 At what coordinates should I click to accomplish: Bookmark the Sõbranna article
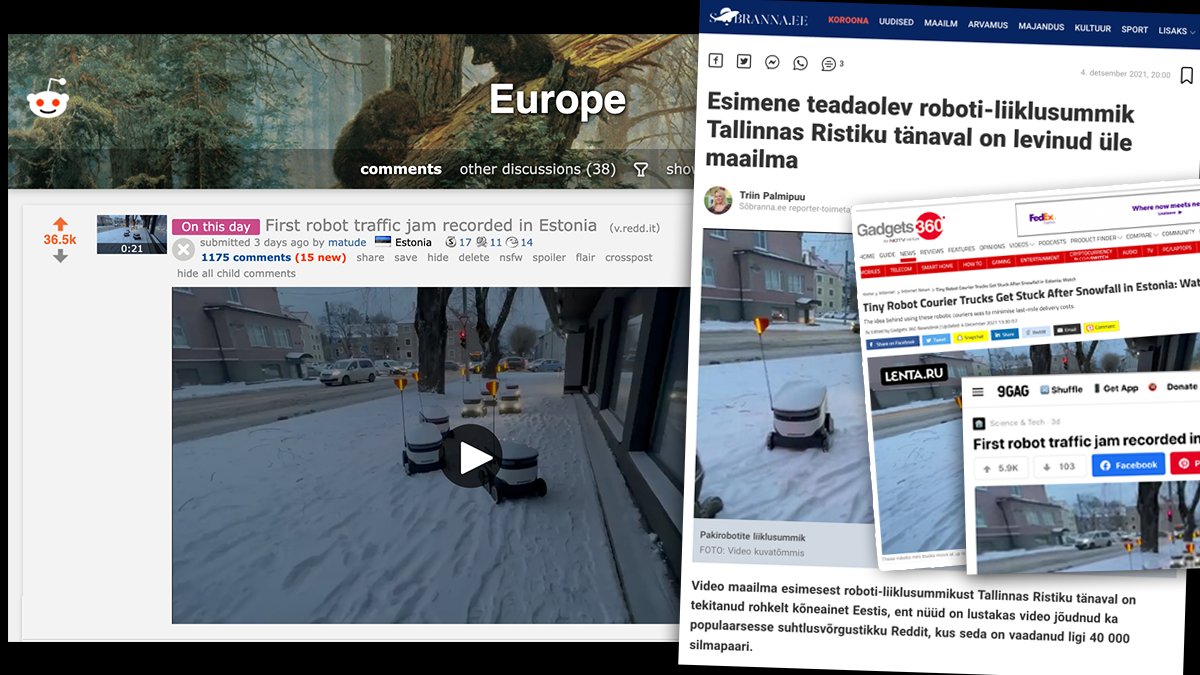point(1186,75)
